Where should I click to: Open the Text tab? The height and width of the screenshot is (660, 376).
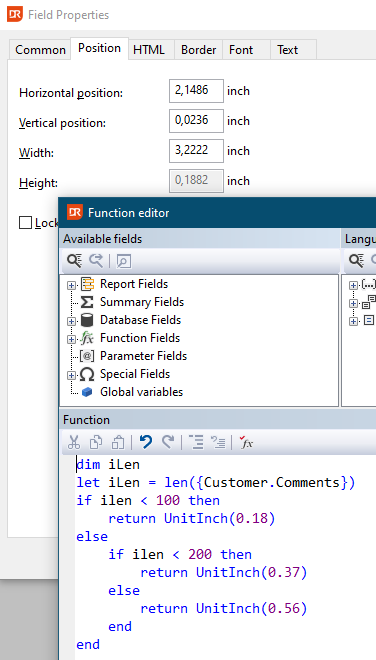pyautogui.click(x=288, y=50)
